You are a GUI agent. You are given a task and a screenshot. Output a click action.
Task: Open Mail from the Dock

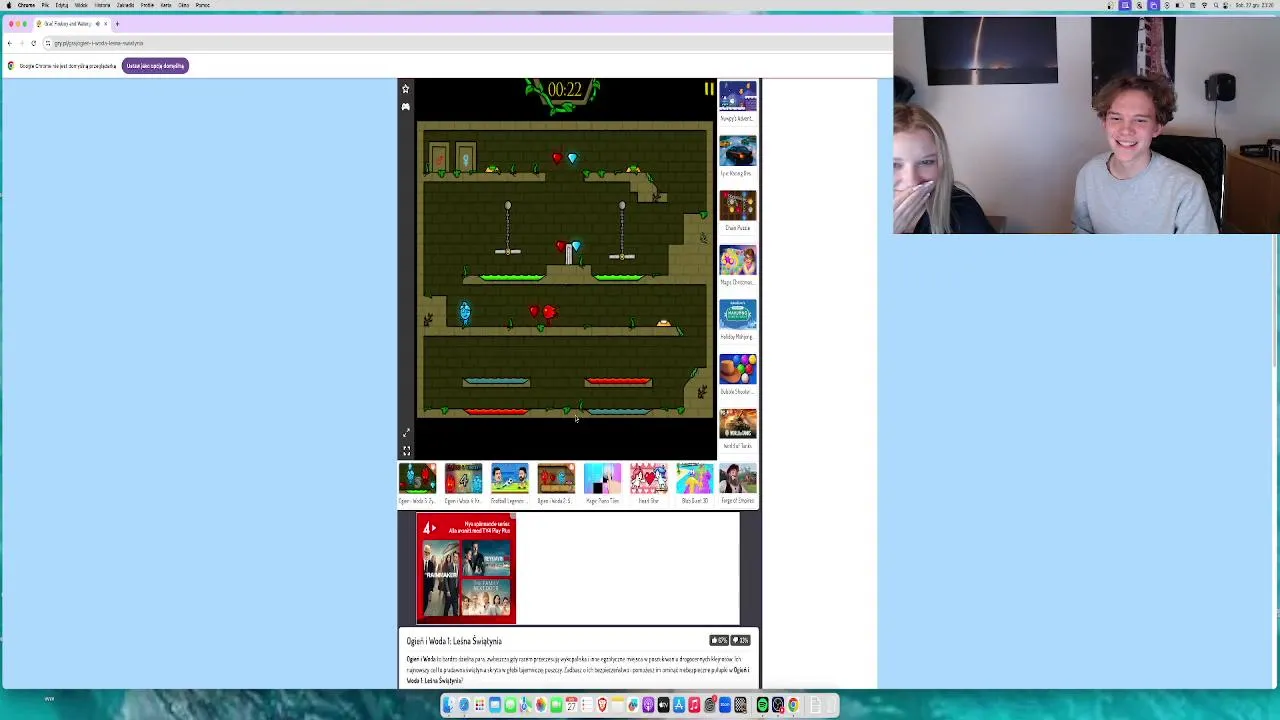tap(495, 706)
